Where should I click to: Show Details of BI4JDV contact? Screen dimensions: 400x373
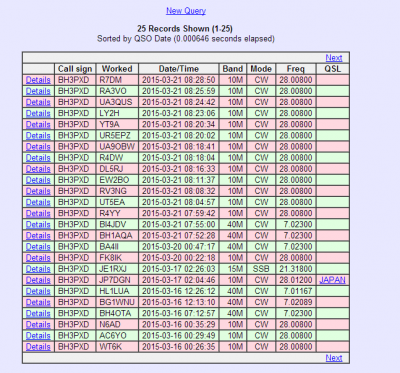(x=38, y=224)
